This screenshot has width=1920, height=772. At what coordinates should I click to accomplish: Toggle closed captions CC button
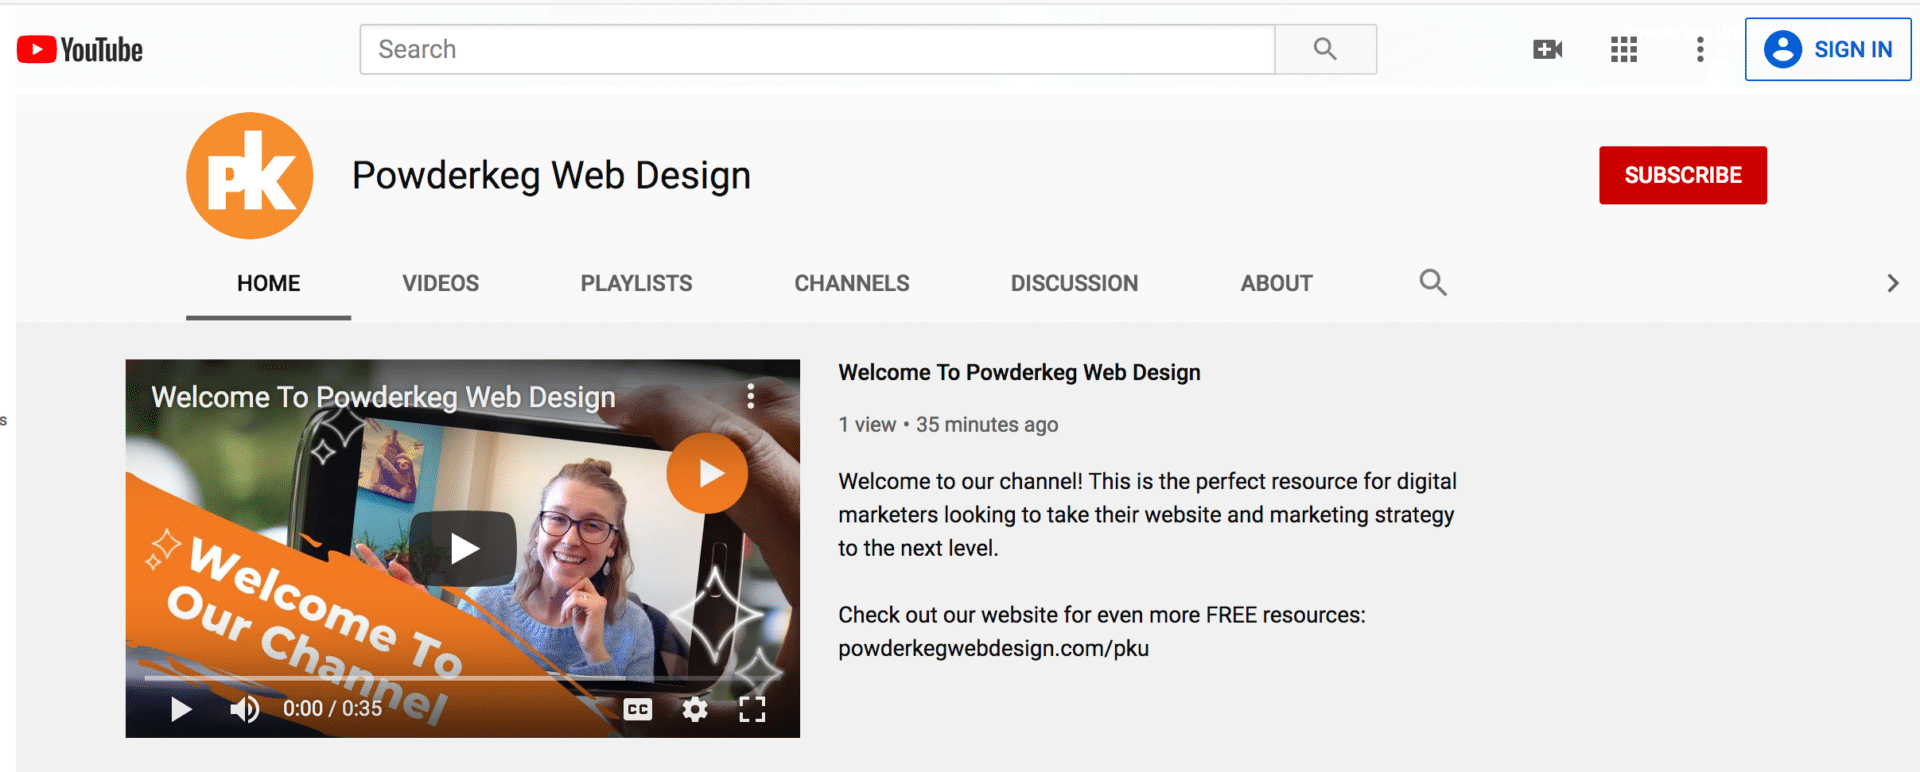coord(638,709)
